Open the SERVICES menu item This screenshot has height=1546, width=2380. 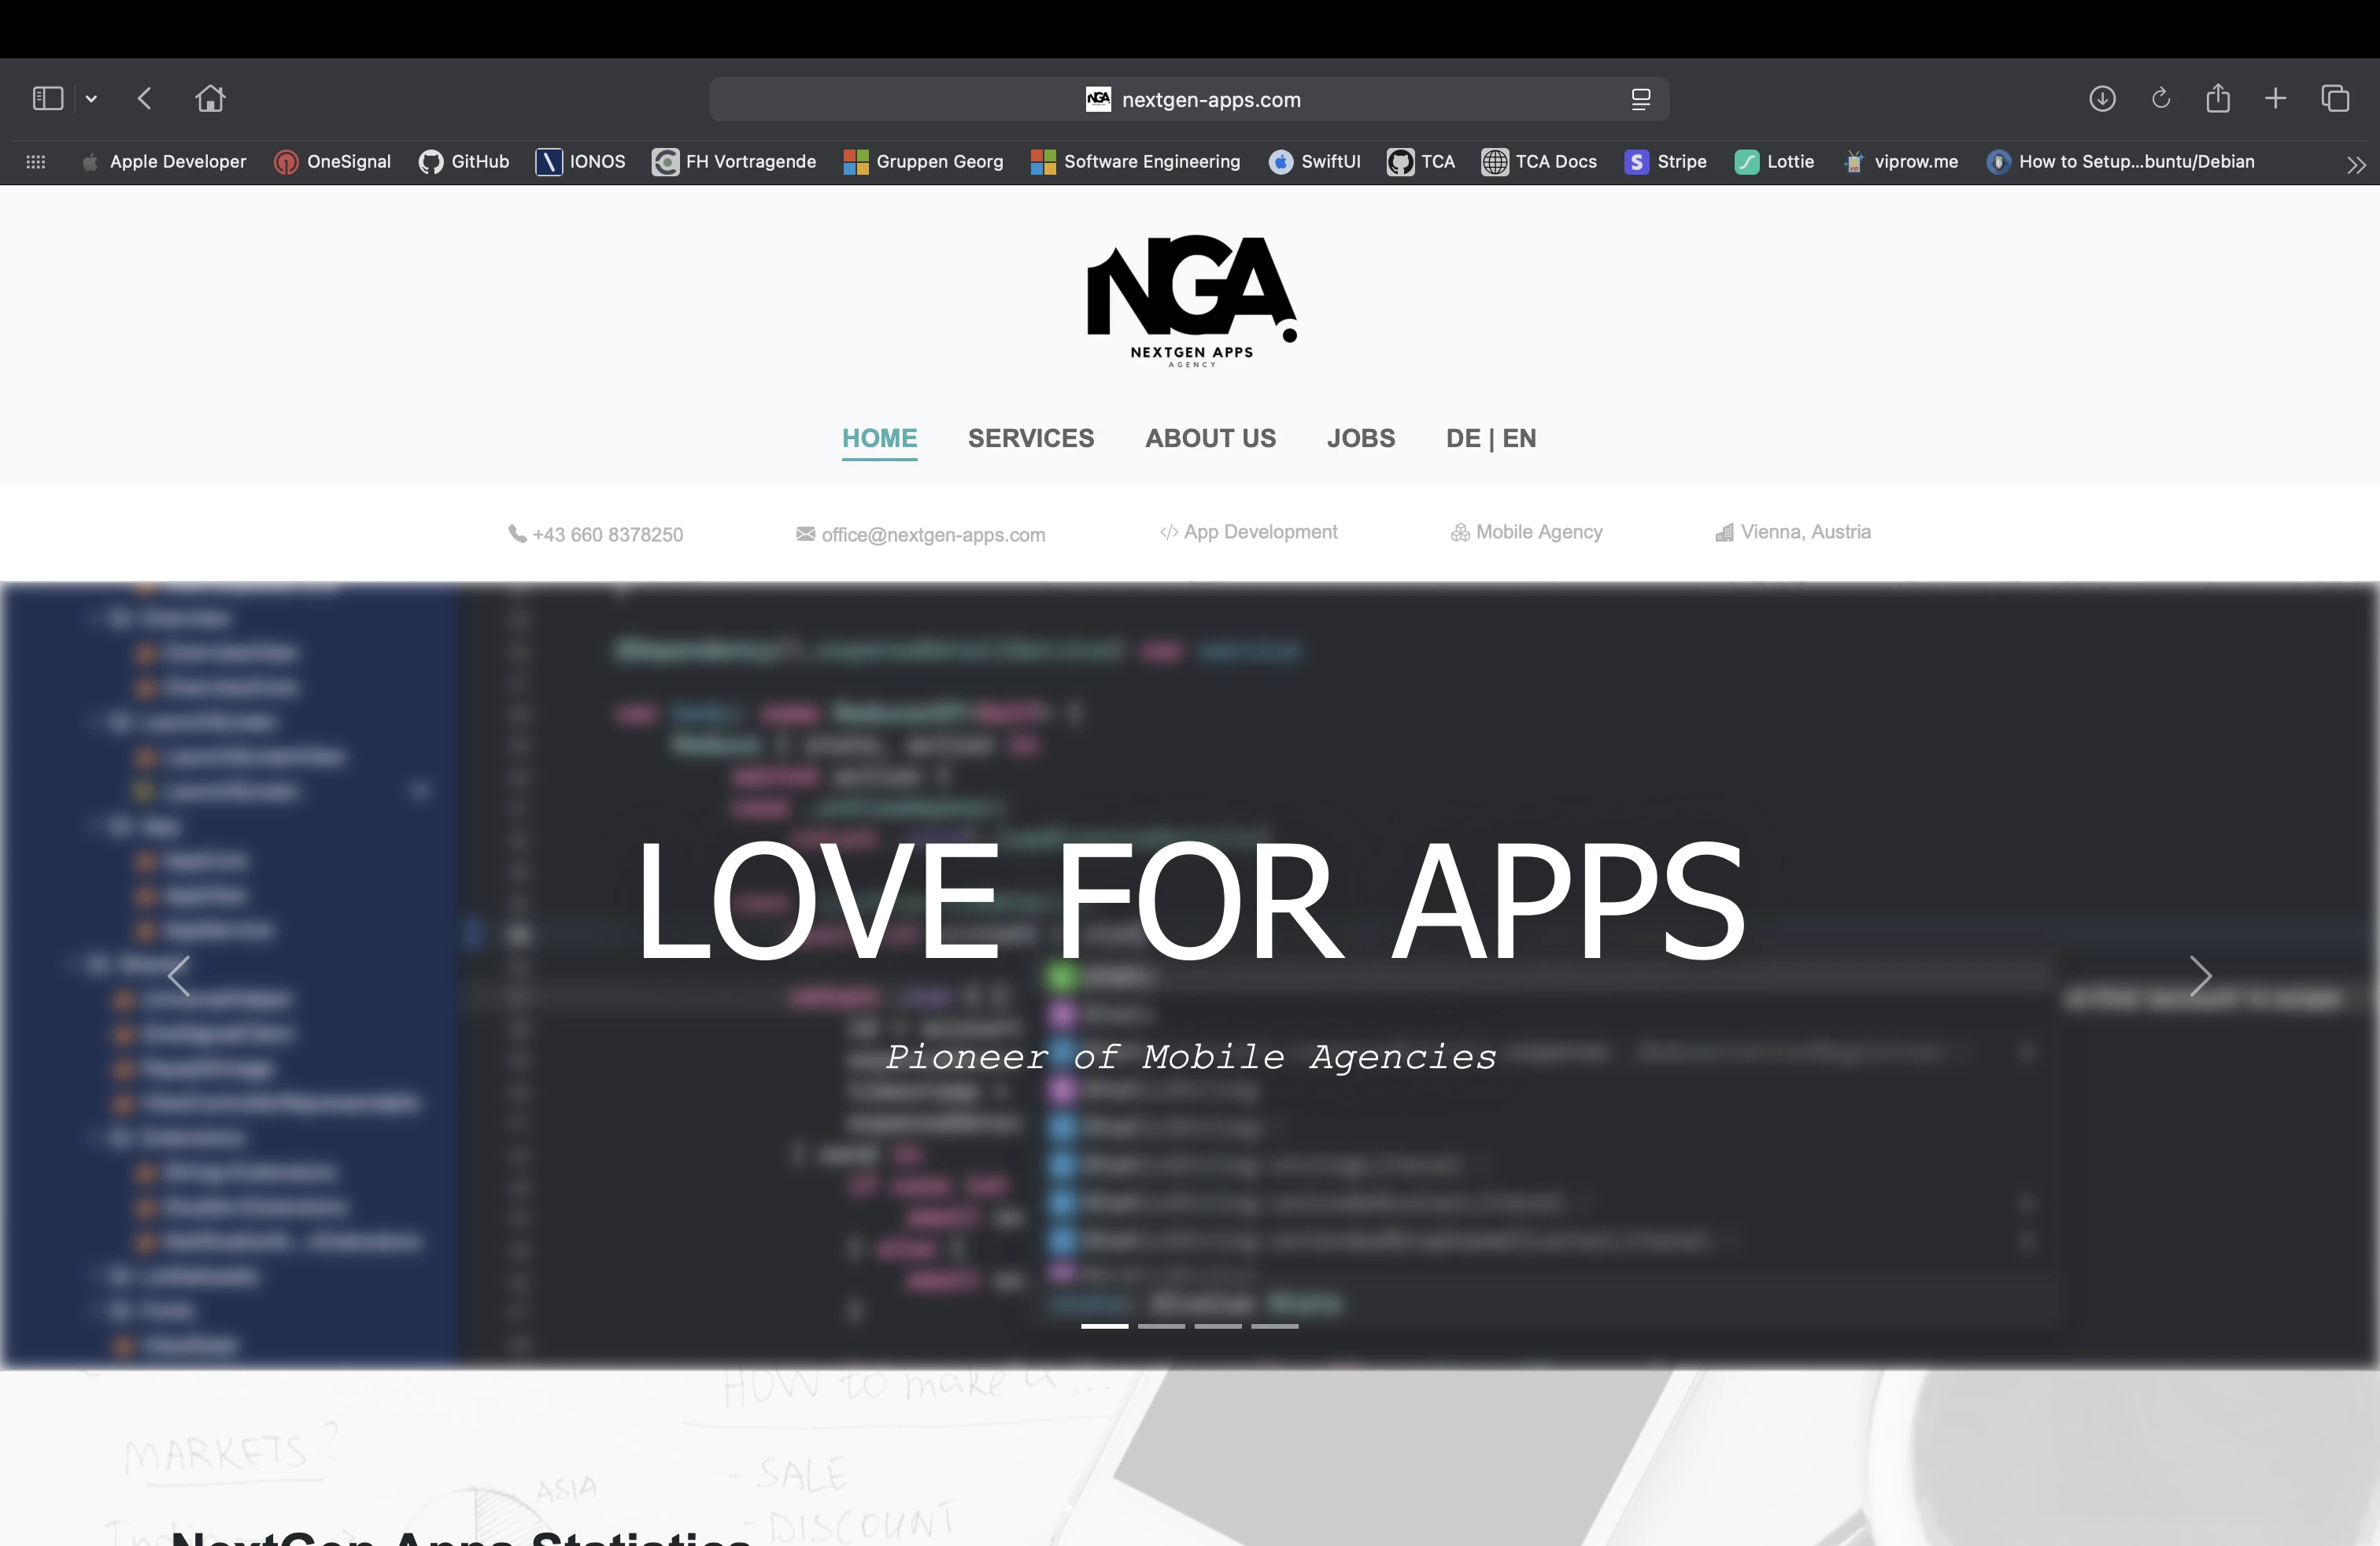1031,438
